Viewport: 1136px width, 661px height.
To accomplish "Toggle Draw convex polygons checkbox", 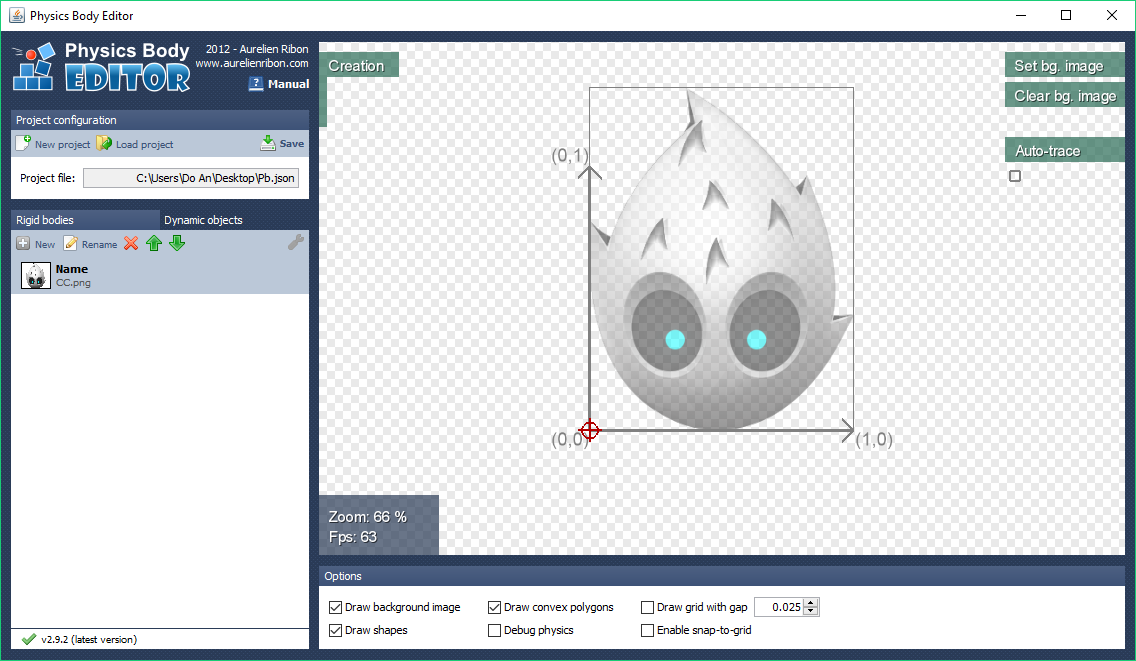I will [495, 607].
